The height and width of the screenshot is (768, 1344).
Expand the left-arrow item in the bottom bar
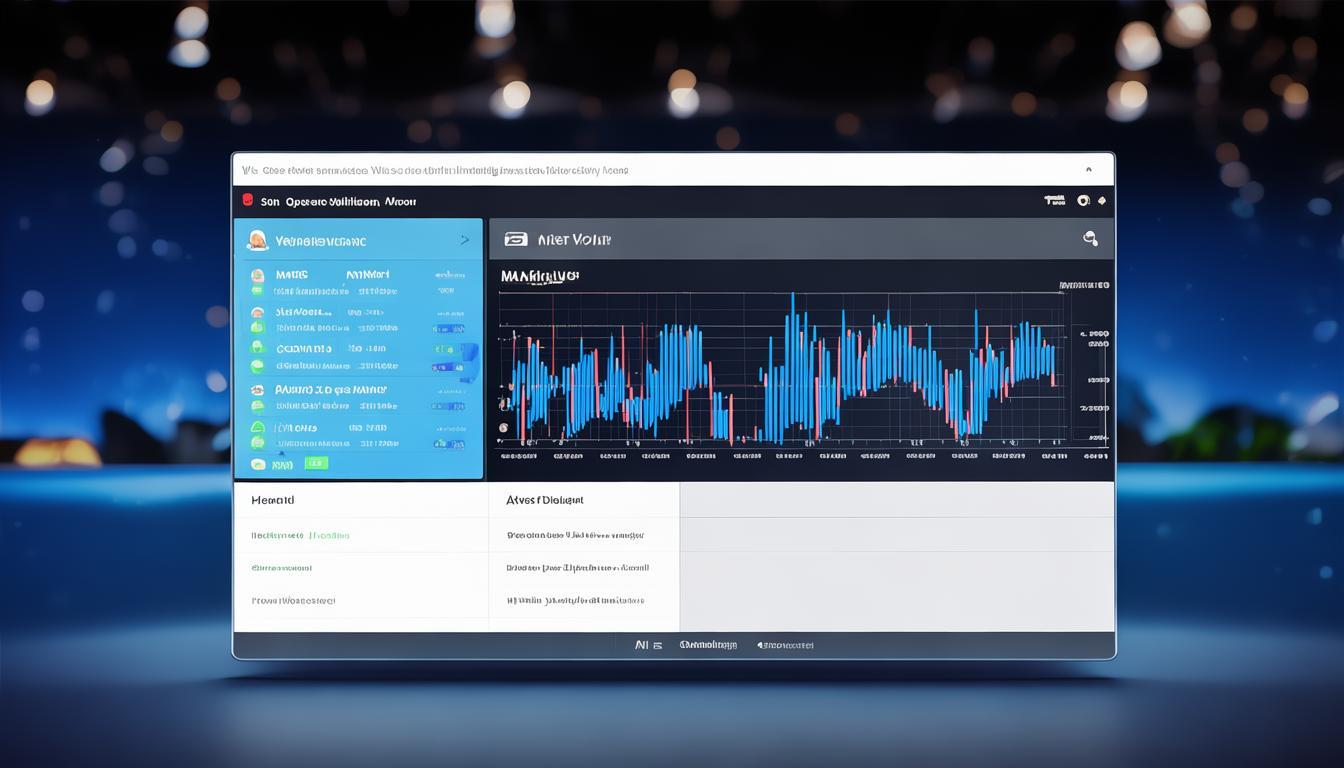(x=785, y=645)
